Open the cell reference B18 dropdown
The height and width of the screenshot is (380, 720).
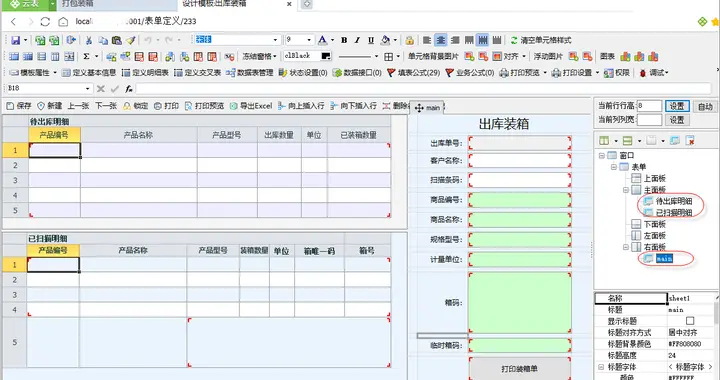click(x=87, y=89)
